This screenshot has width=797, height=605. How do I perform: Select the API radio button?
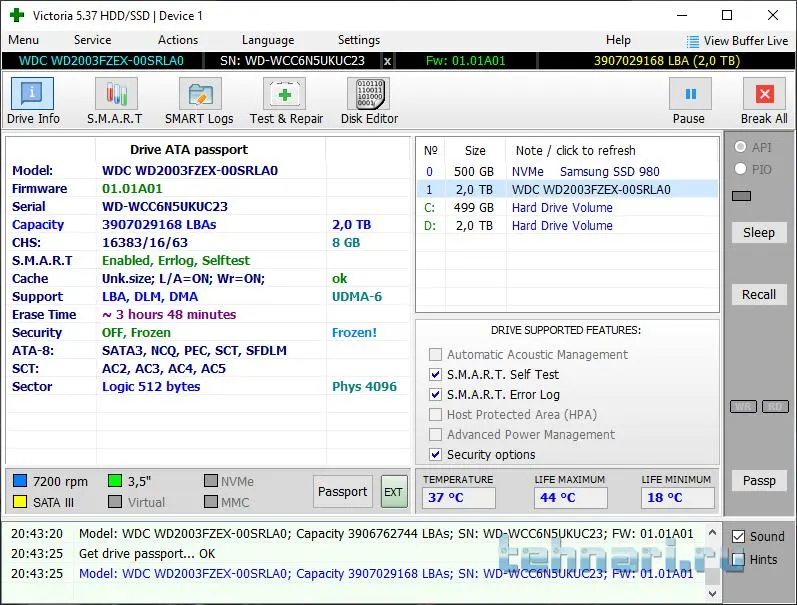coord(740,148)
